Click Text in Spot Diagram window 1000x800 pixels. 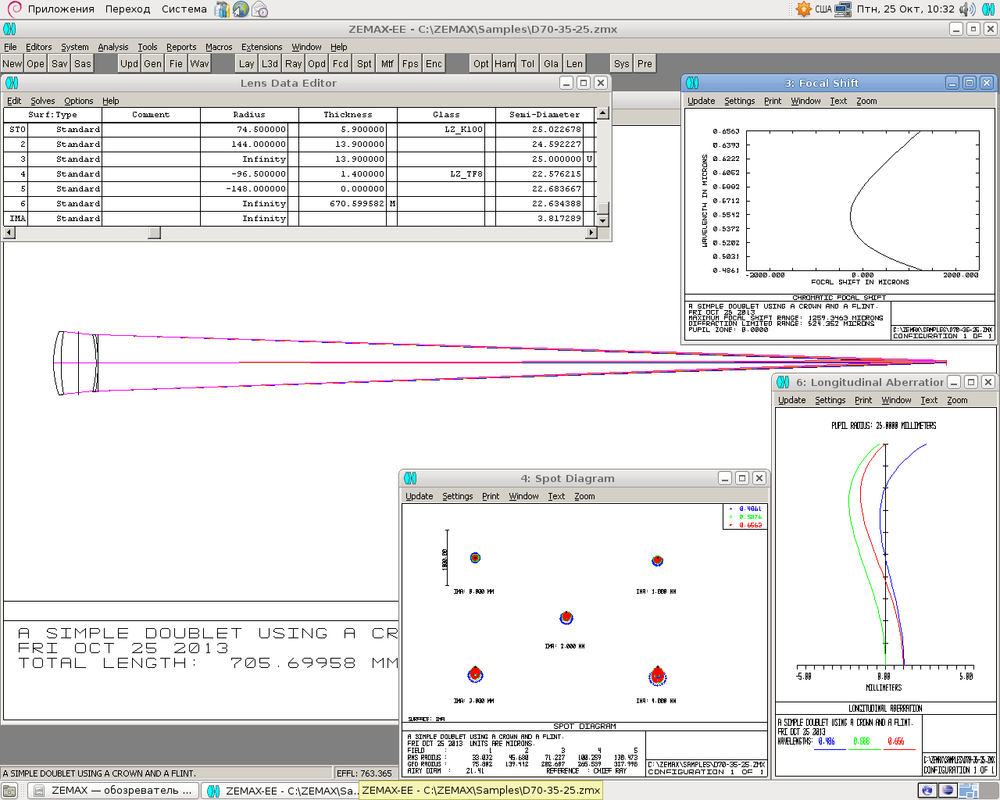tap(556, 496)
